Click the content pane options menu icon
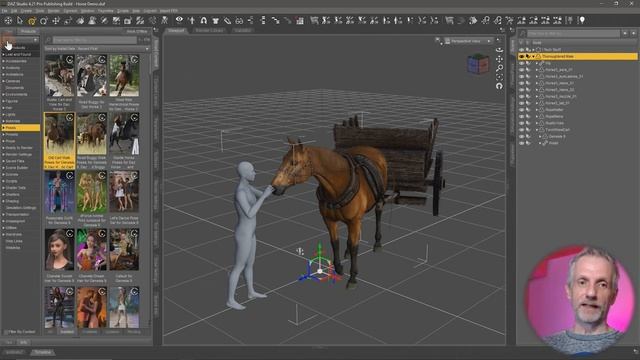Screen dimensions: 640x360 [x=156, y=31]
